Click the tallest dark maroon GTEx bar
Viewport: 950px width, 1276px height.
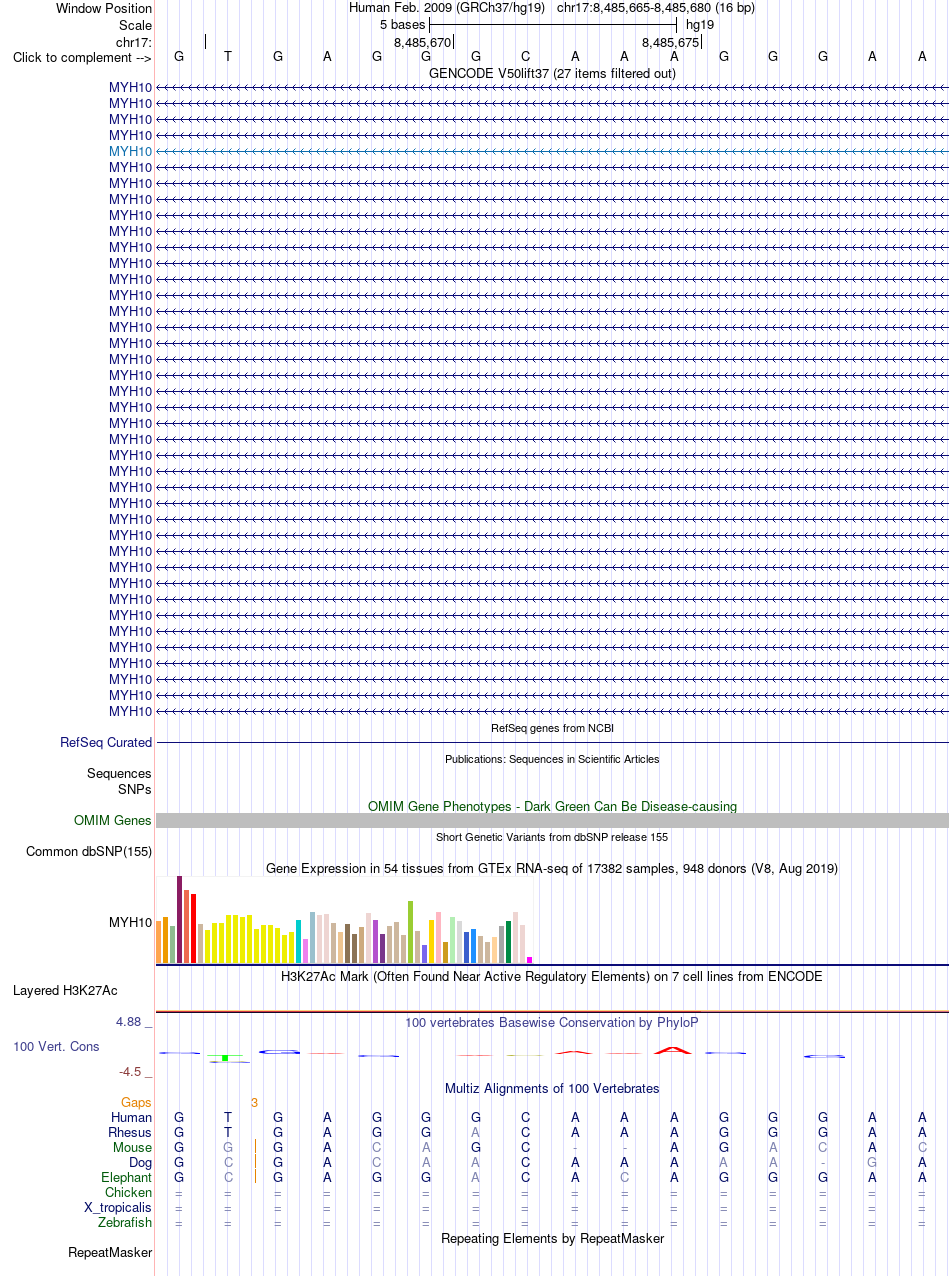(x=180, y=920)
